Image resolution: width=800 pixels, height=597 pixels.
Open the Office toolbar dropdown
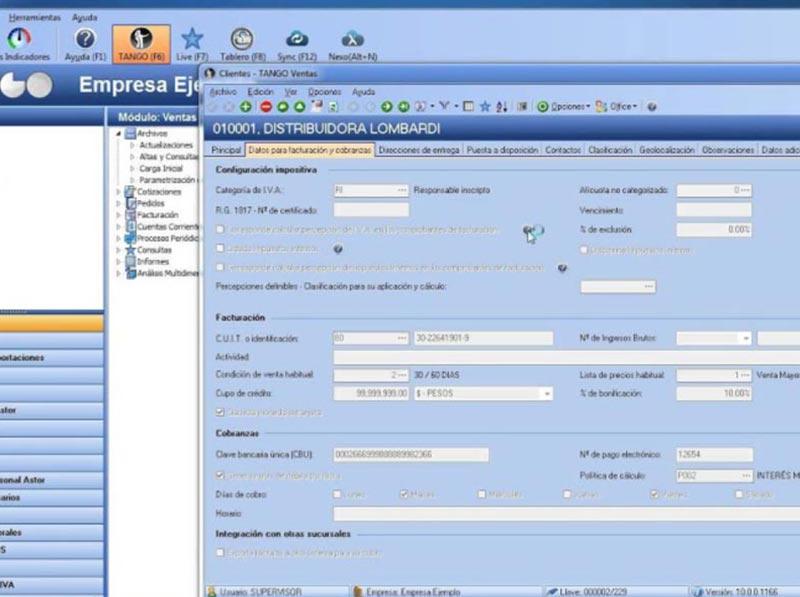(x=616, y=107)
